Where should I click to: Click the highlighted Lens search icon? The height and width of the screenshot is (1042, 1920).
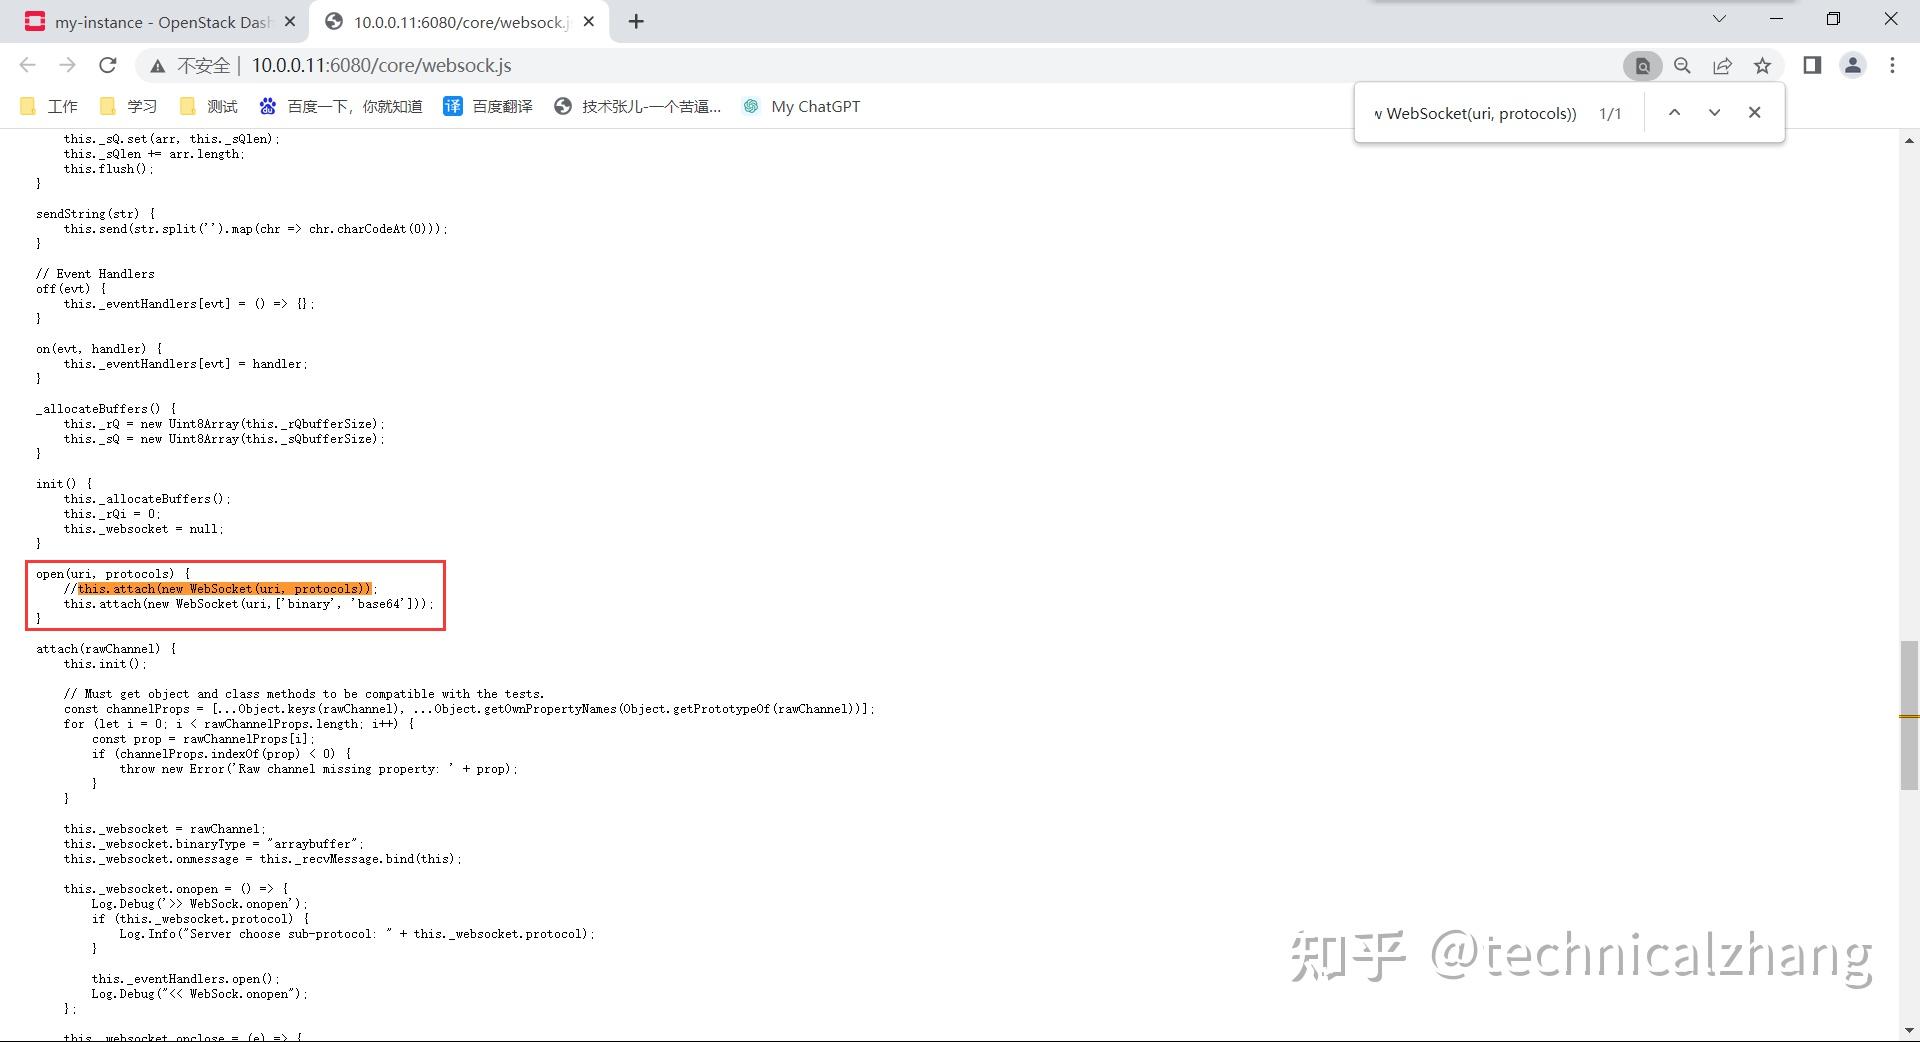click(1641, 65)
